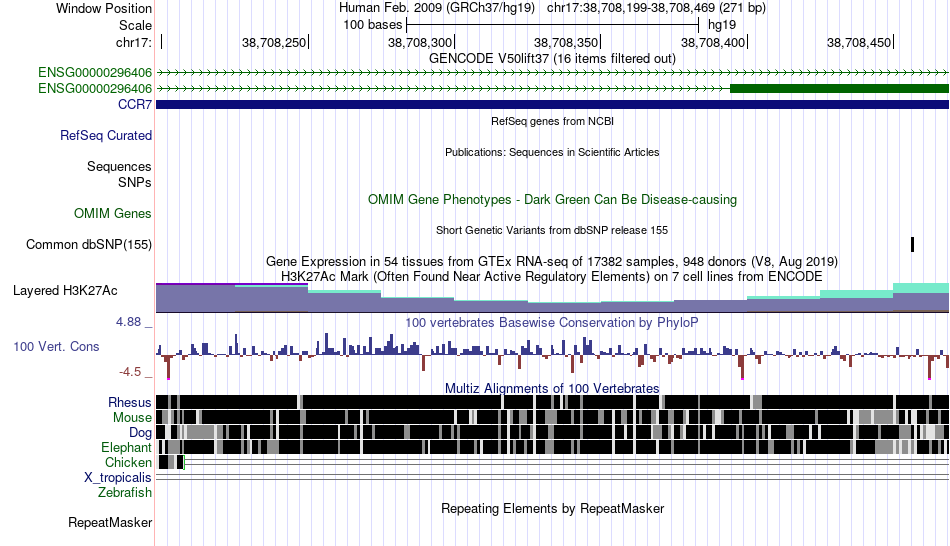Click '100 vertebrates Basewise Conservation by PhyloP' title
The width and height of the screenshot is (950, 546).
[x=552, y=322]
